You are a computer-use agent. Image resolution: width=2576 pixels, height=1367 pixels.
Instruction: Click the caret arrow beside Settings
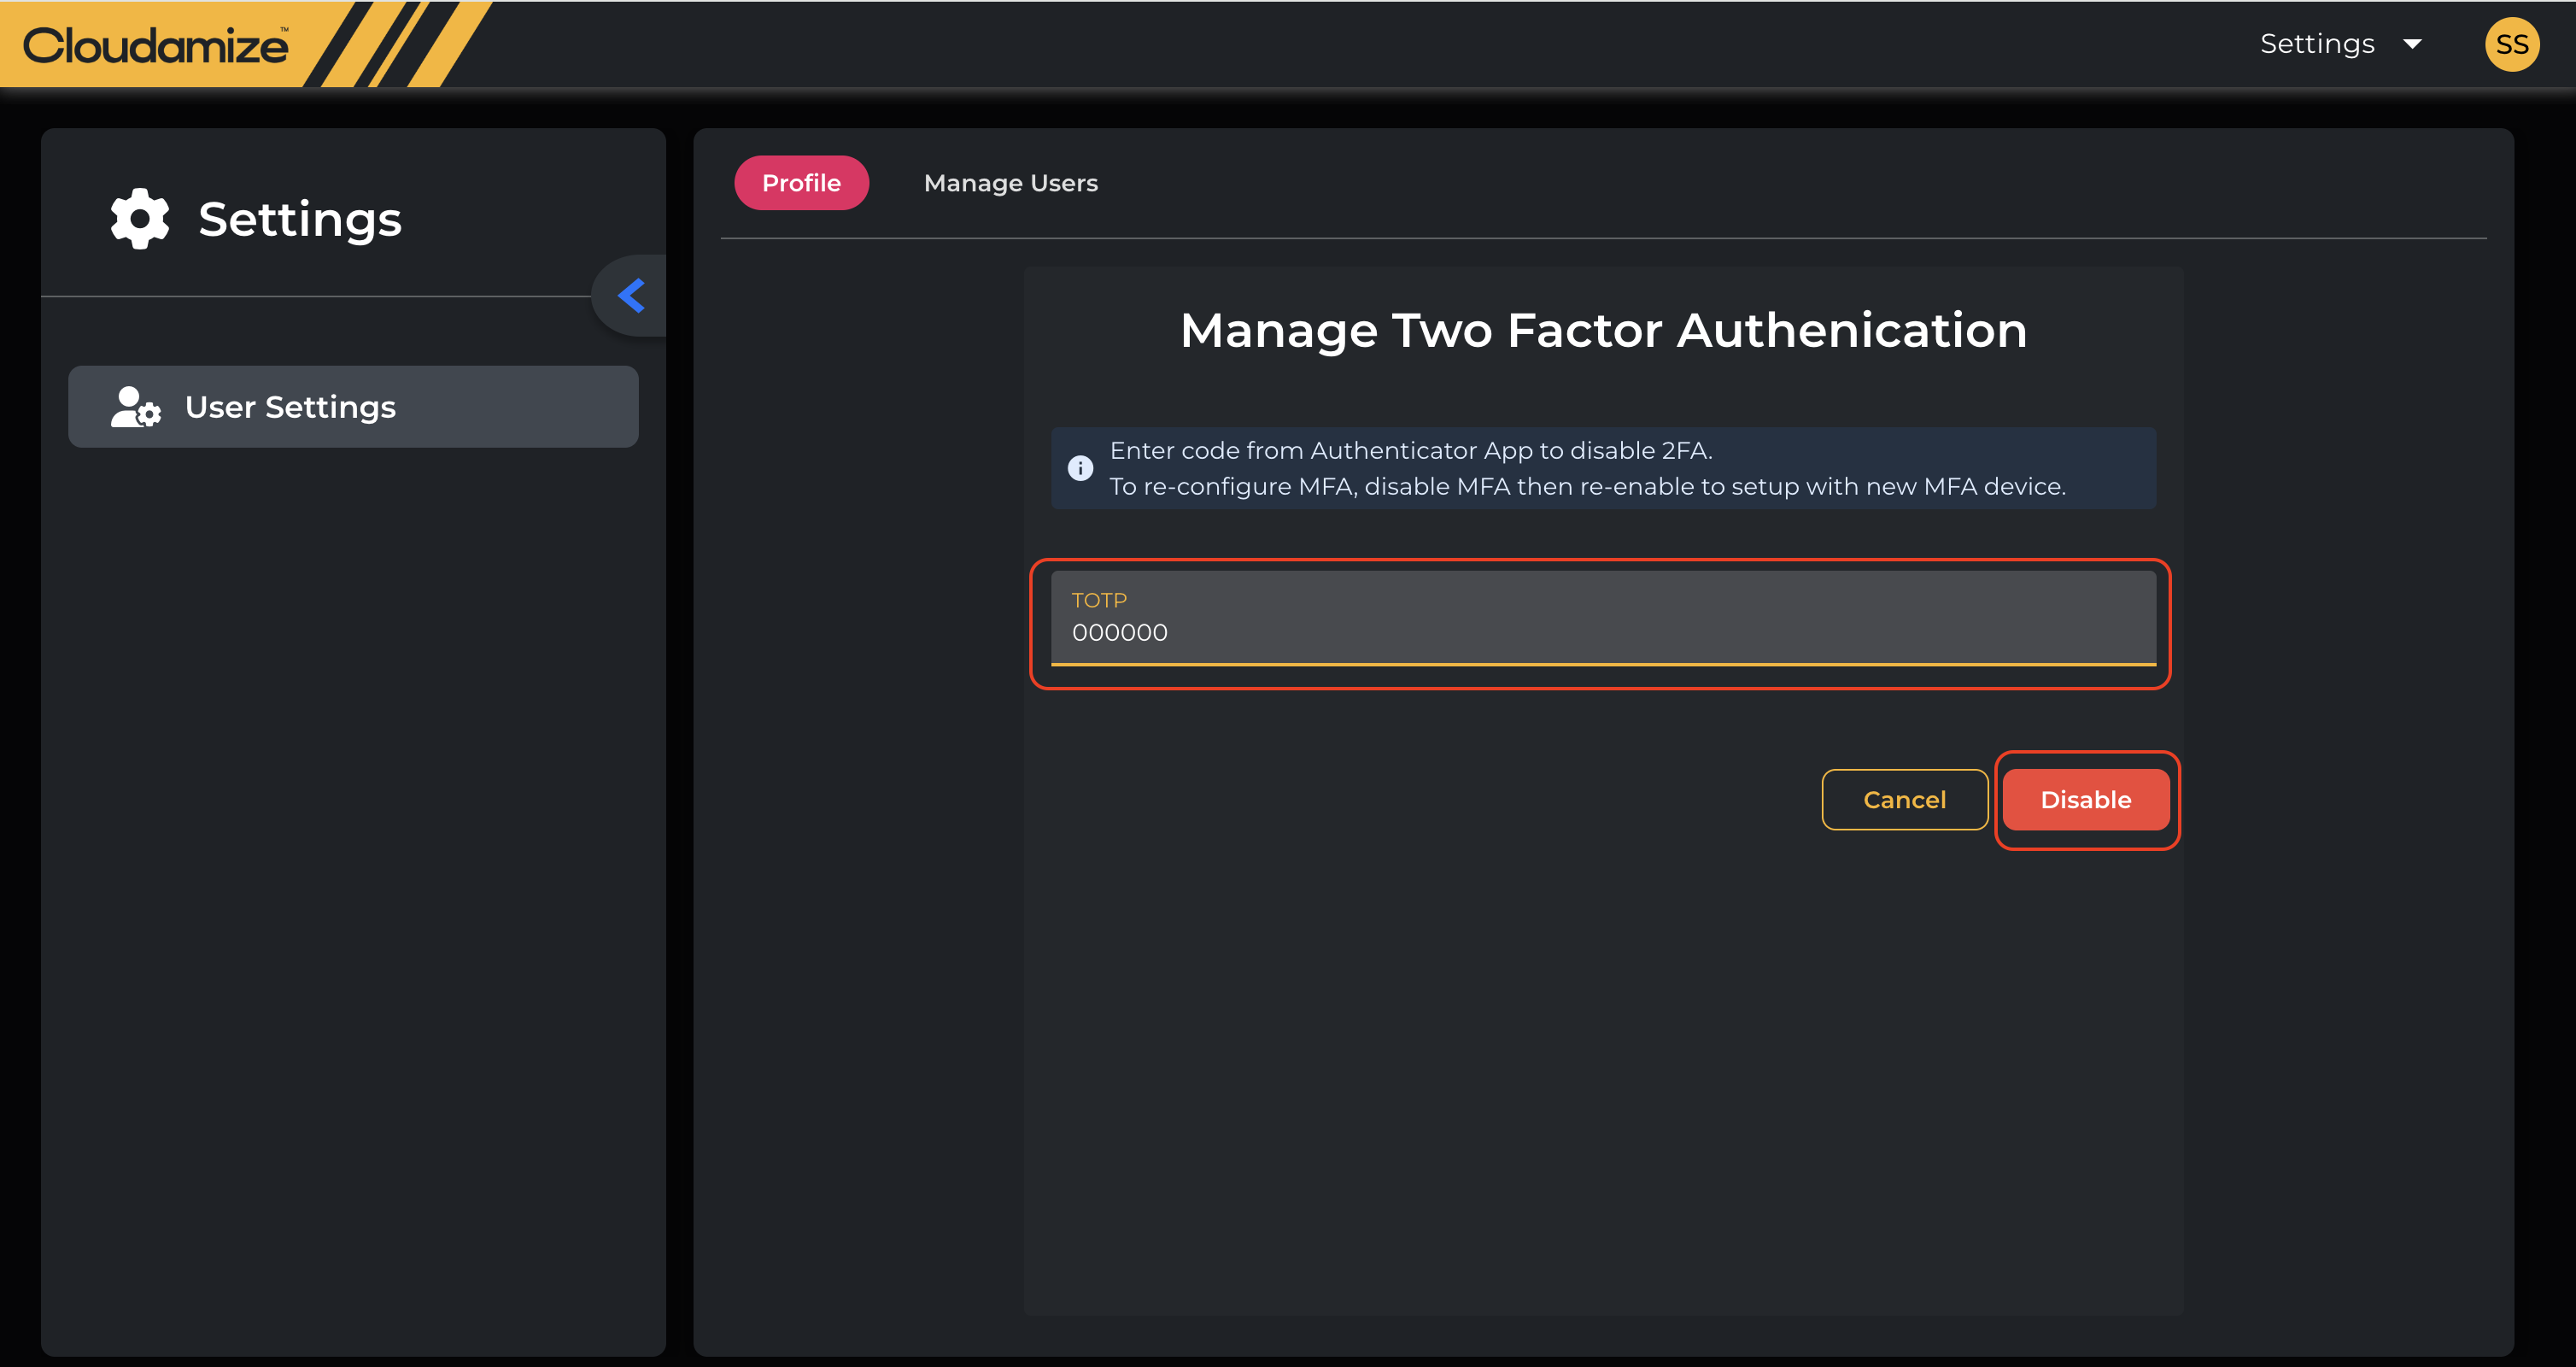pos(2412,44)
